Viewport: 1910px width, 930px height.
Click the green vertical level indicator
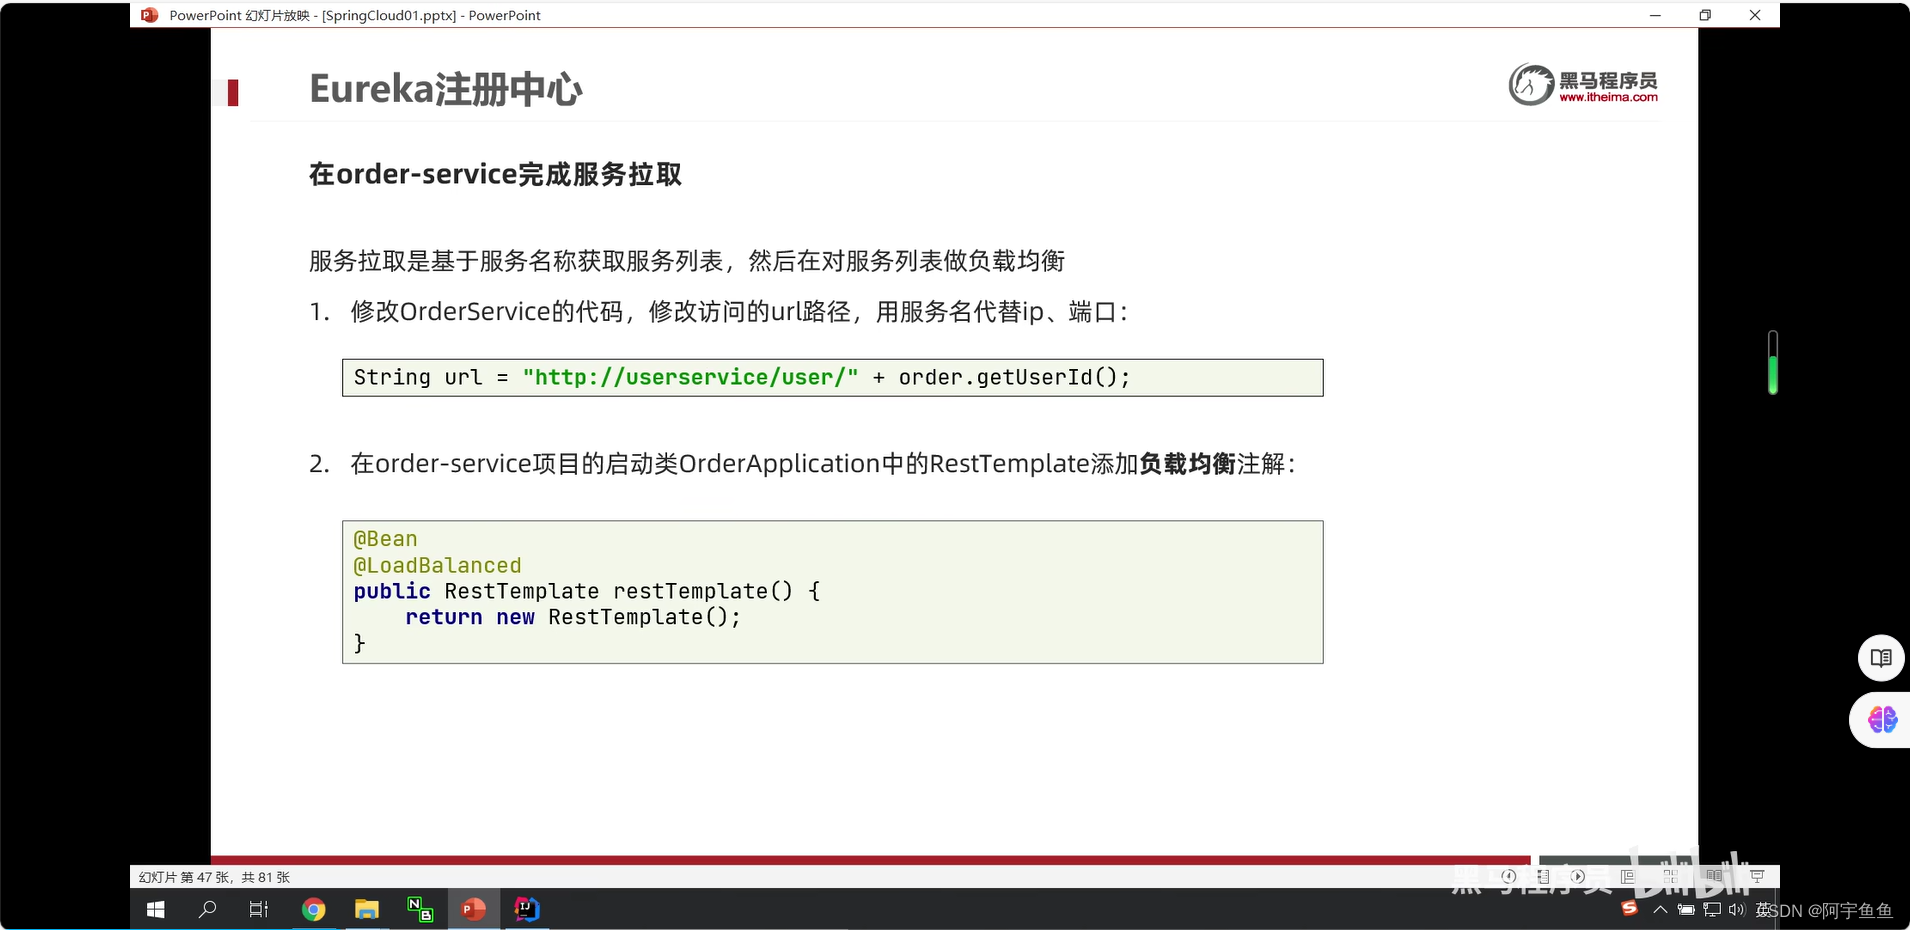1772,362
